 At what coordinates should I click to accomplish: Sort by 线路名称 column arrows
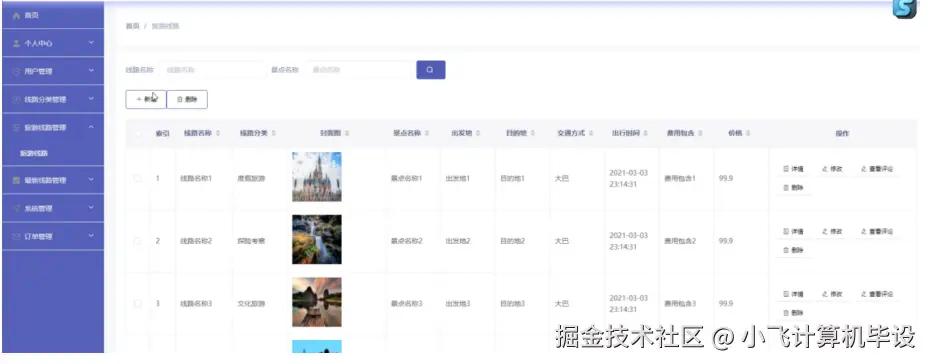point(218,133)
